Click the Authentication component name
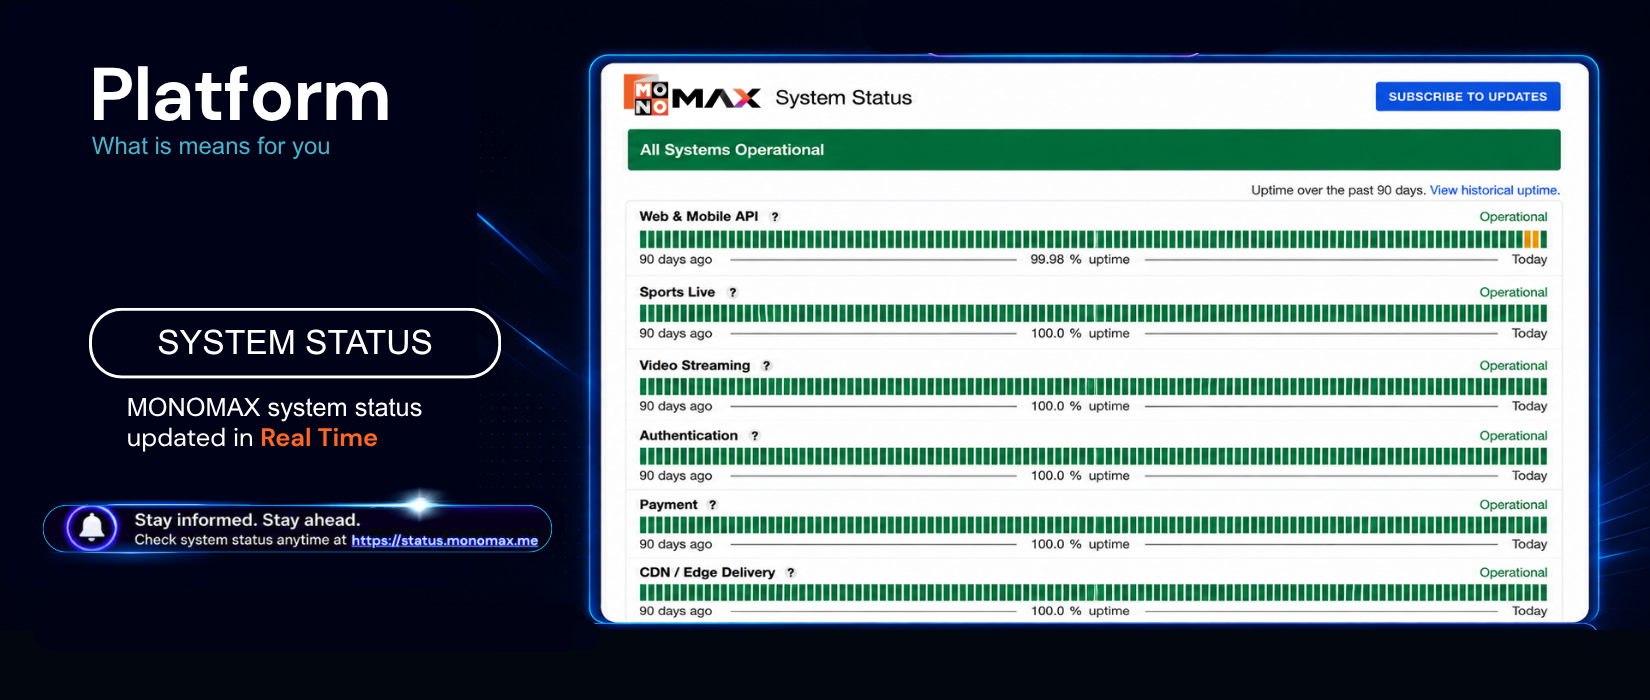 coord(689,435)
